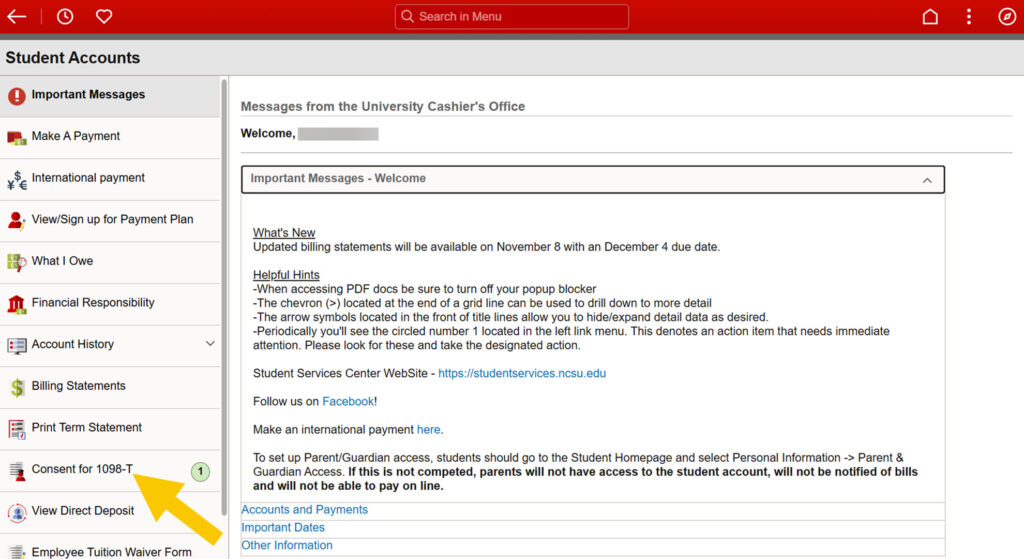Click the green badge on Consent for 1098-T
The height and width of the screenshot is (559, 1024).
pos(200,471)
